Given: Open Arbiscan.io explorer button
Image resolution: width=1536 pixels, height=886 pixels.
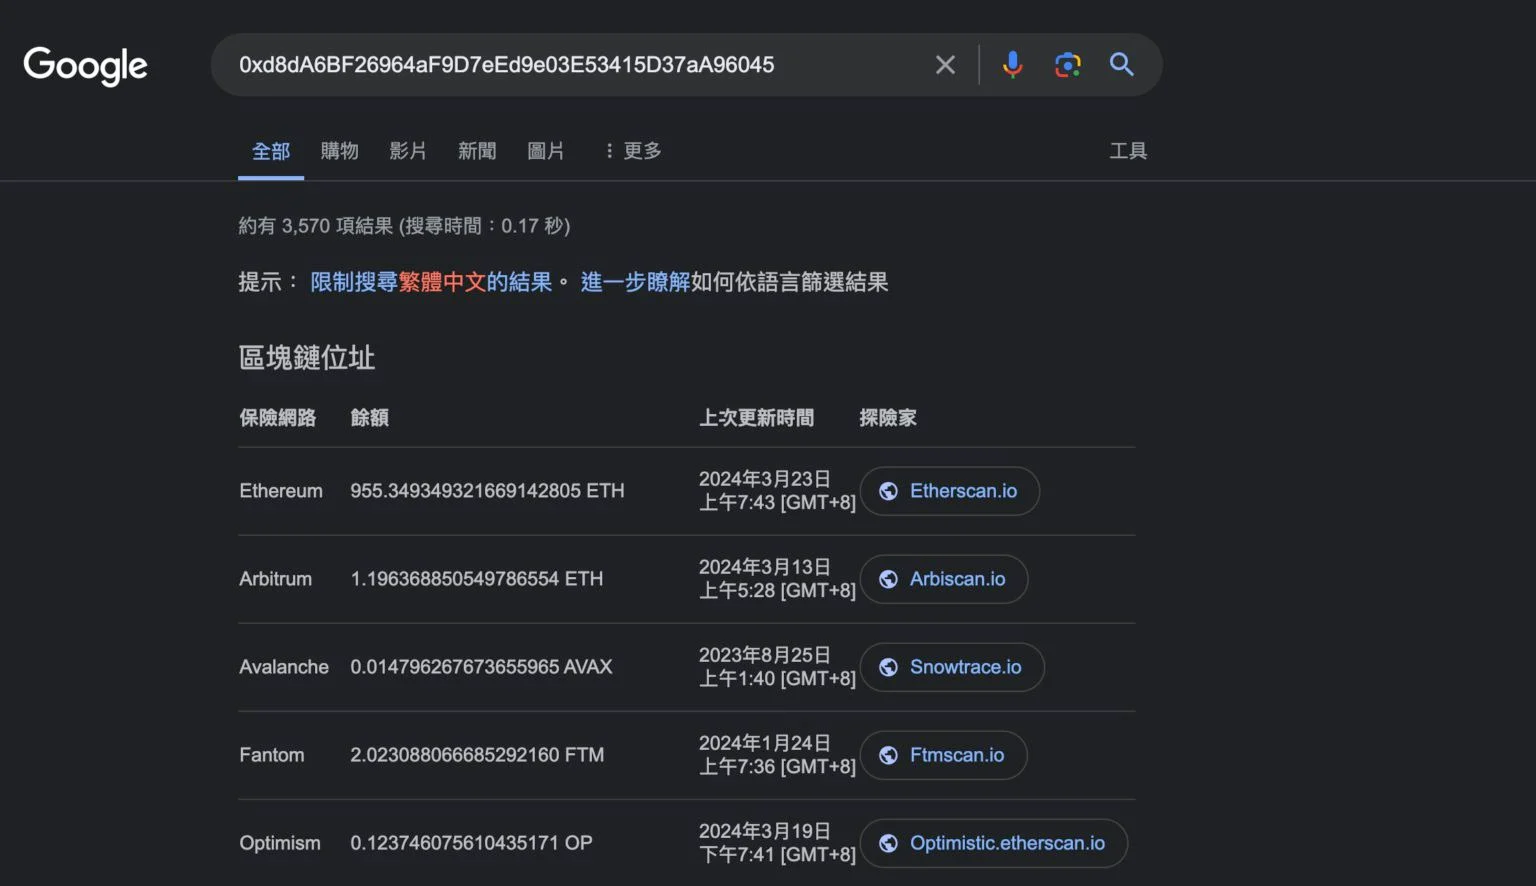Looking at the screenshot, I should pyautogui.click(x=944, y=579).
